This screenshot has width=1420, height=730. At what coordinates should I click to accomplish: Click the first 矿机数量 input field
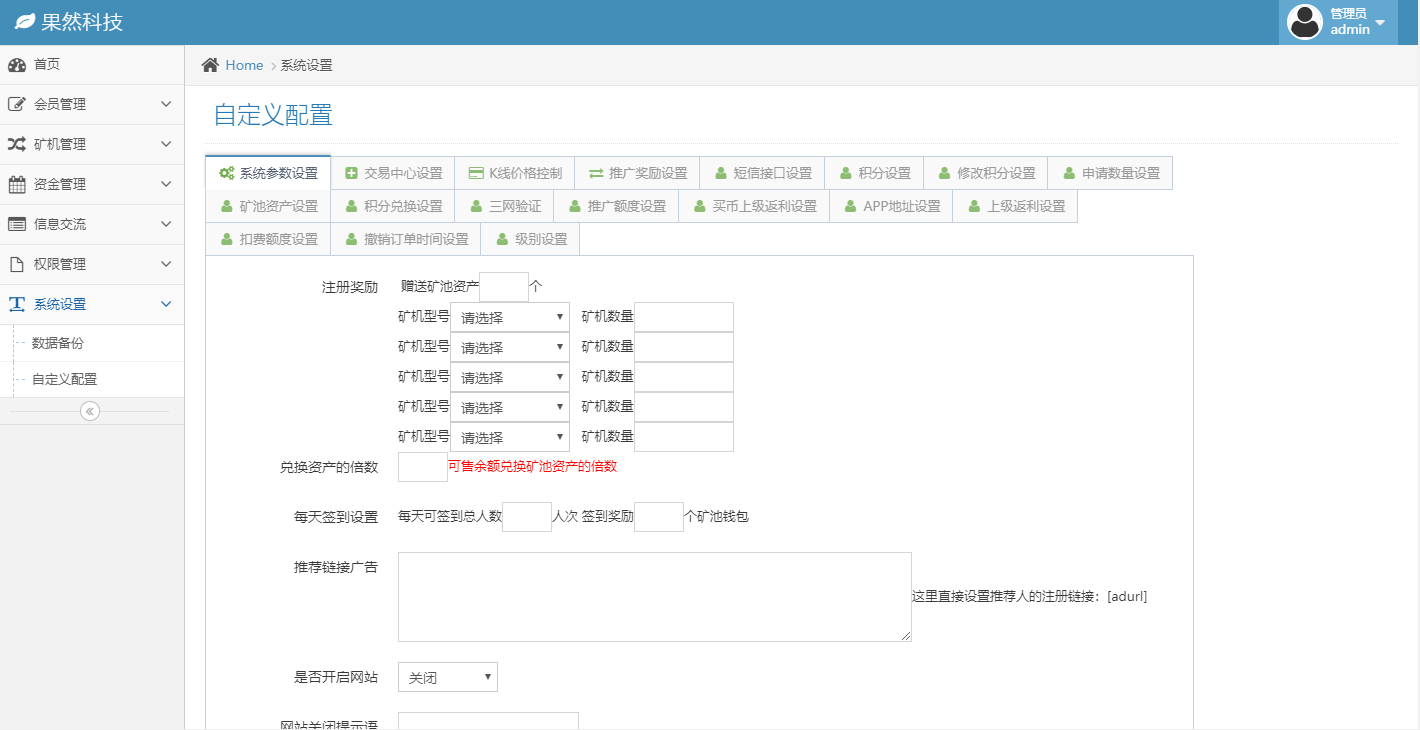[x=684, y=317]
